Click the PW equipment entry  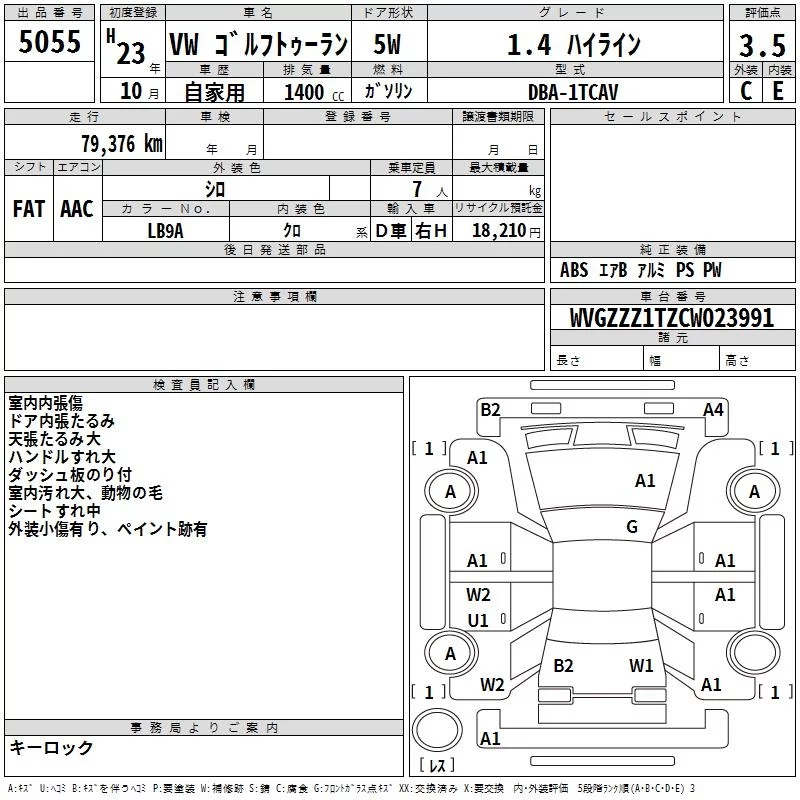(712, 270)
